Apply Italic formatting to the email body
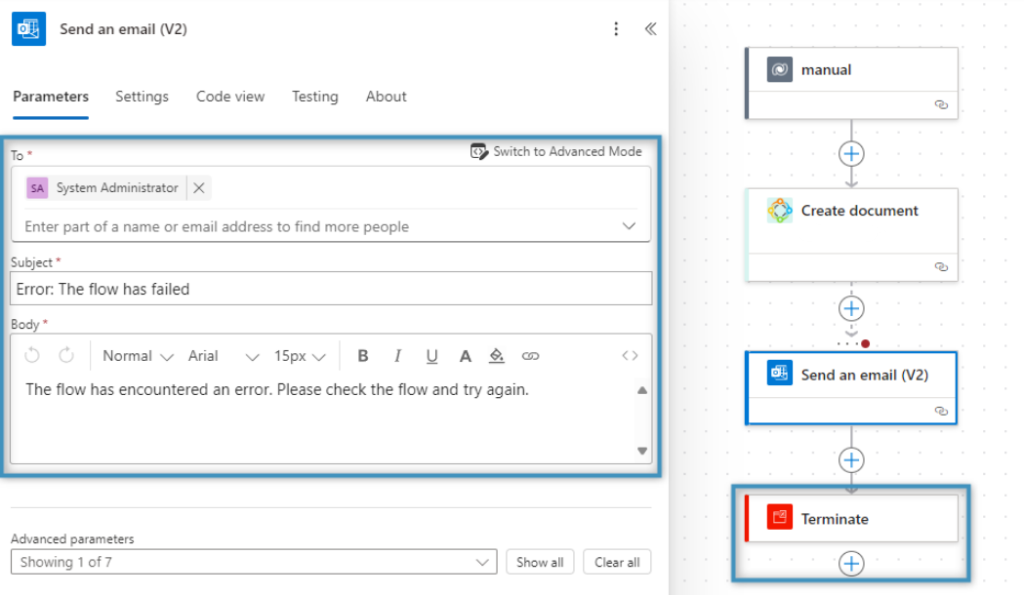This screenshot has width=1024, height=595. pyautogui.click(x=397, y=355)
